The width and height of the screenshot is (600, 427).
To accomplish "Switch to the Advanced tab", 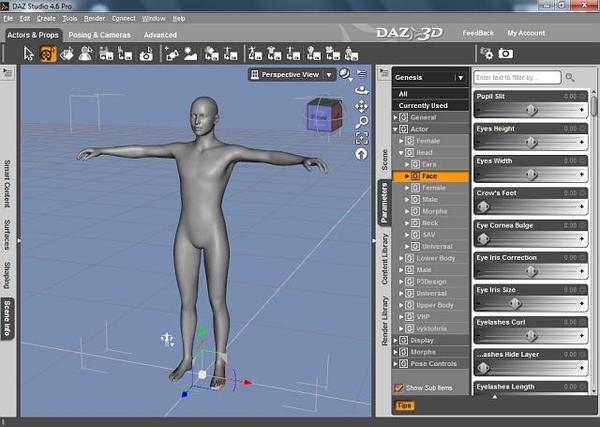I will [160, 35].
